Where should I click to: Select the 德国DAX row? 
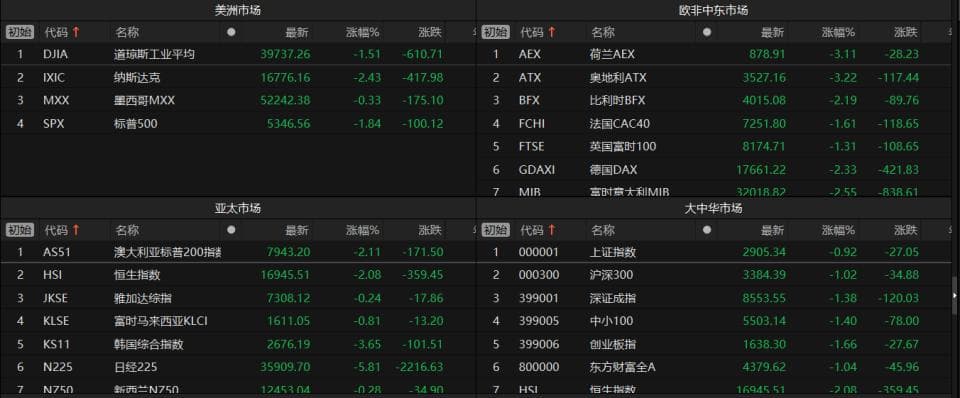(x=713, y=170)
